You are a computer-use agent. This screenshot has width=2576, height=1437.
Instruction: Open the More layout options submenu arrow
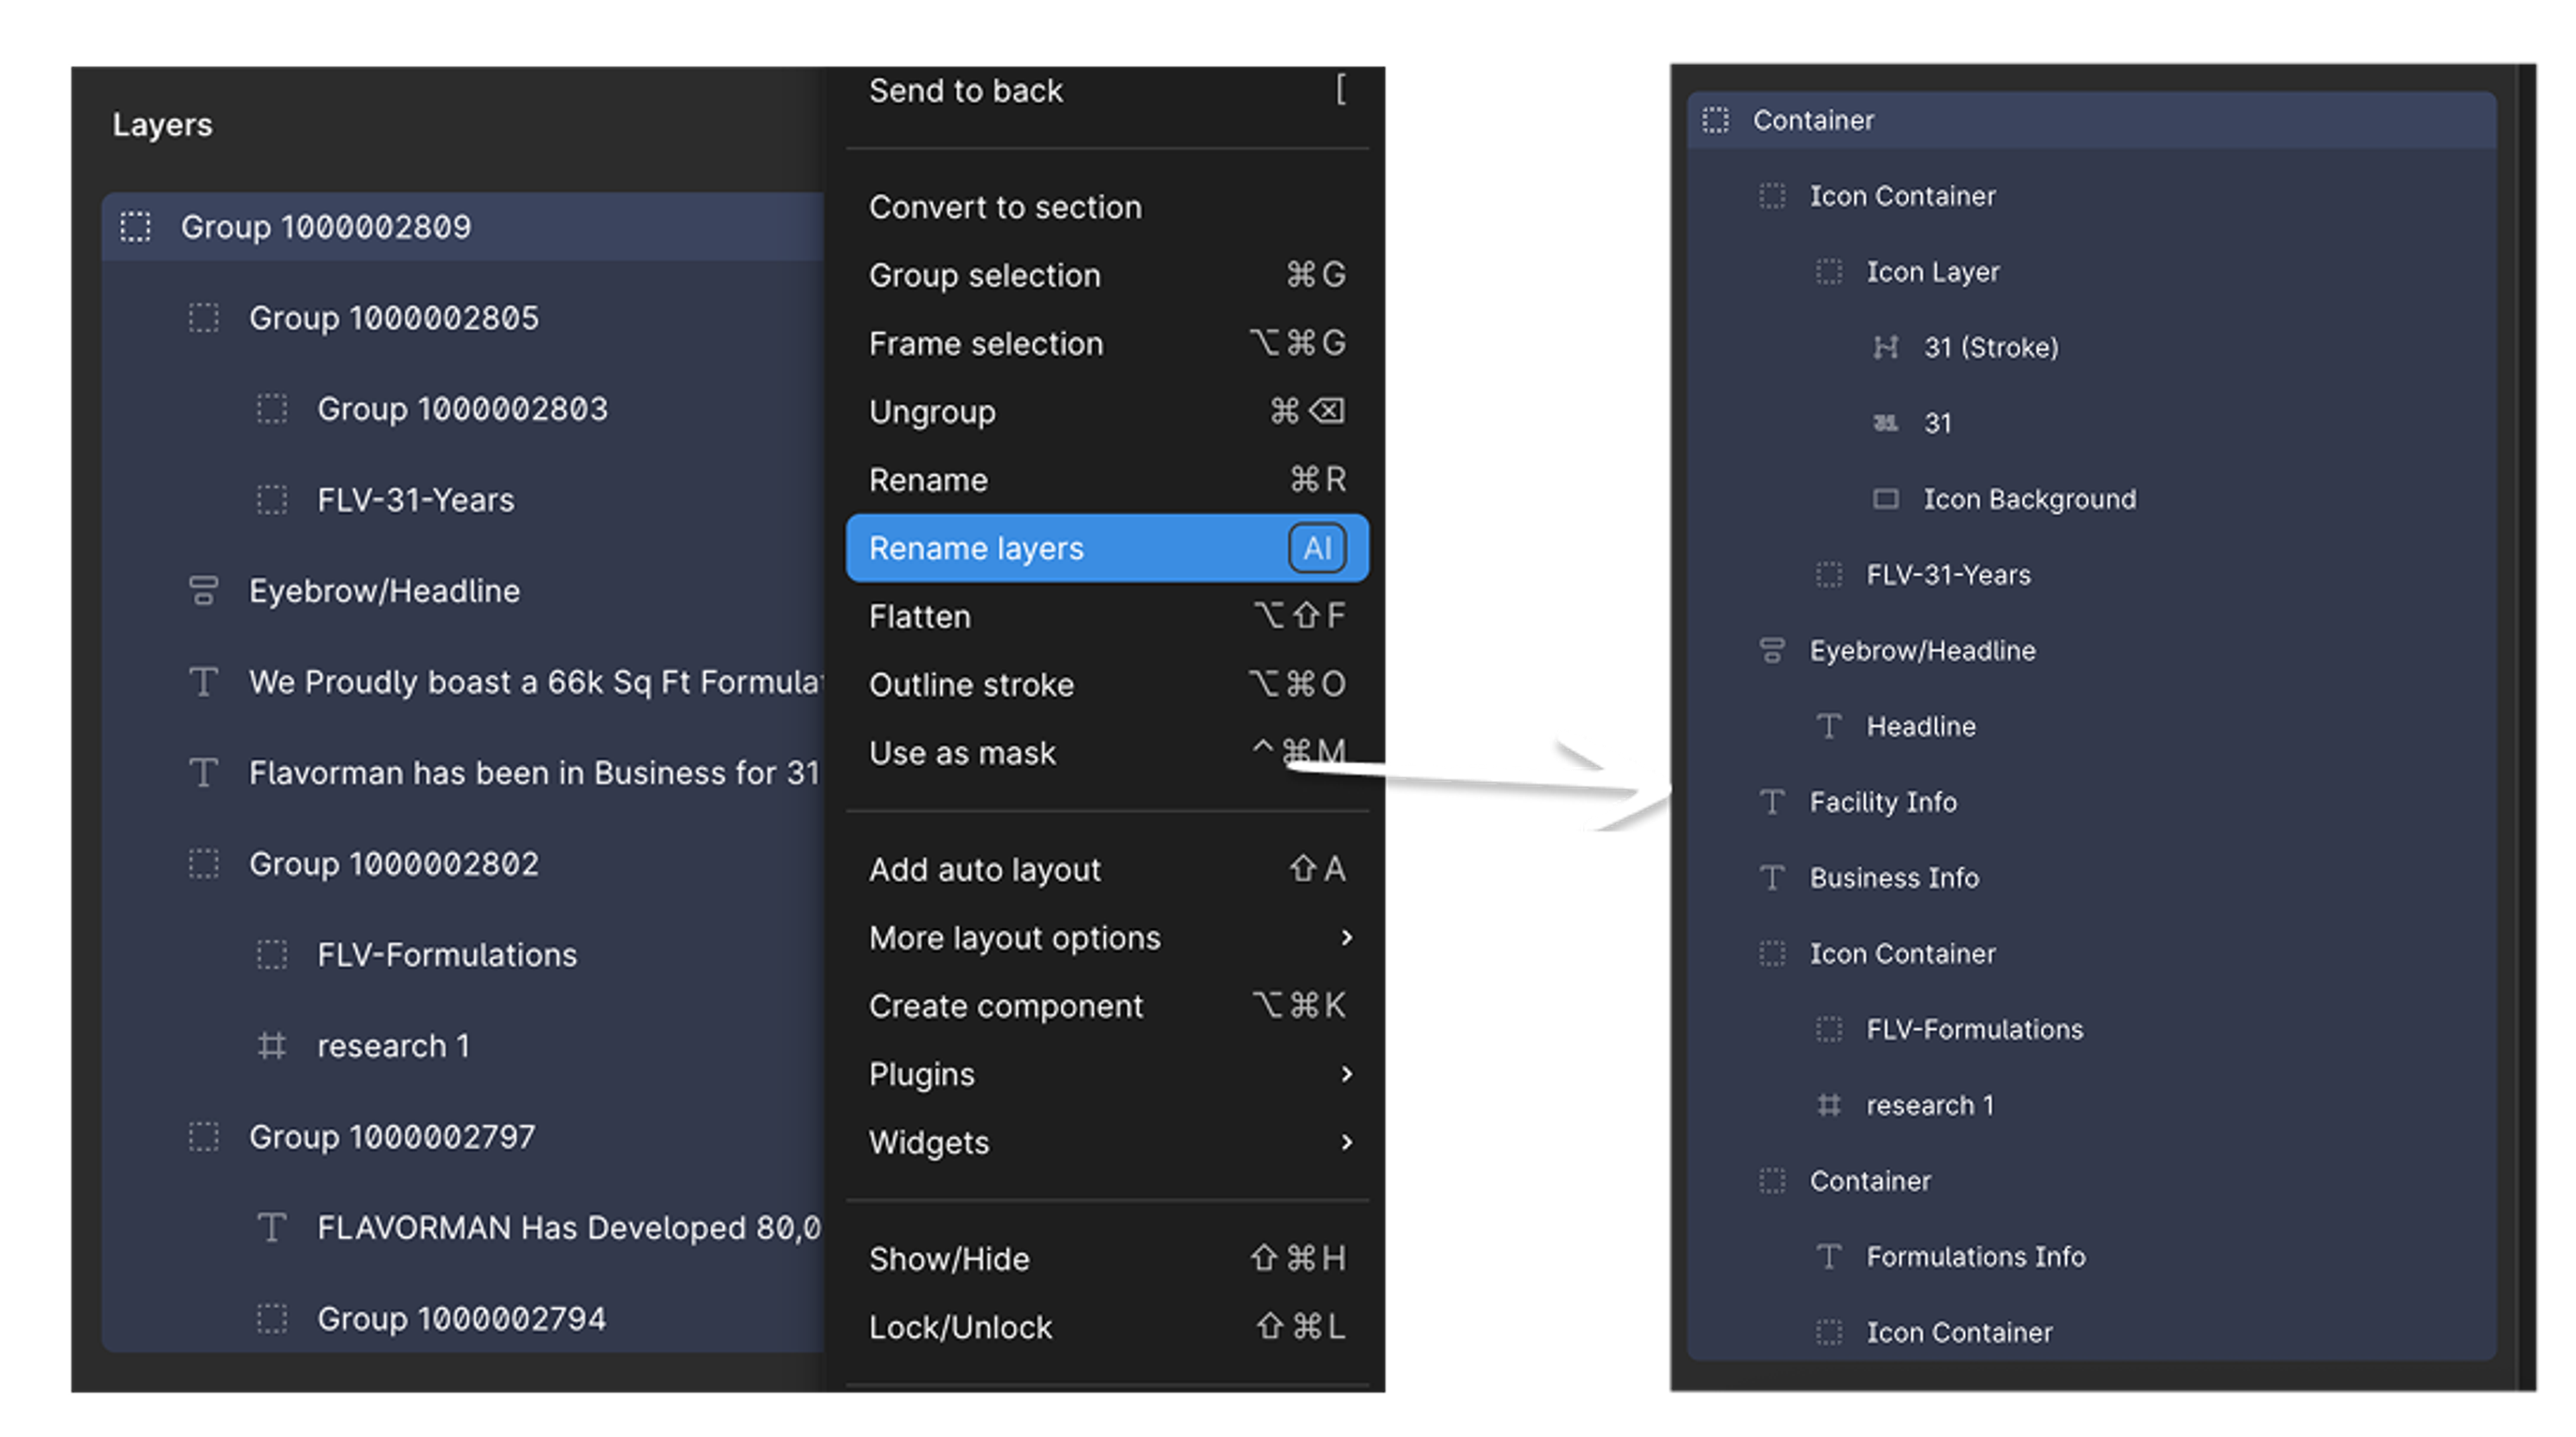[1346, 938]
